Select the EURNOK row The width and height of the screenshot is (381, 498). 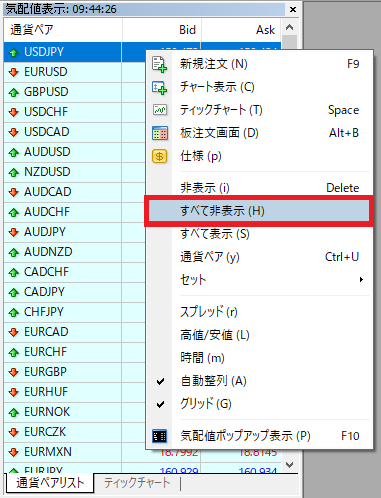coord(75,412)
